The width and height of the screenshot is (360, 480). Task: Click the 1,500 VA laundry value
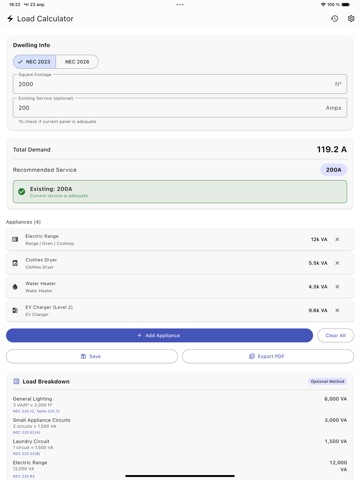pos(336,441)
